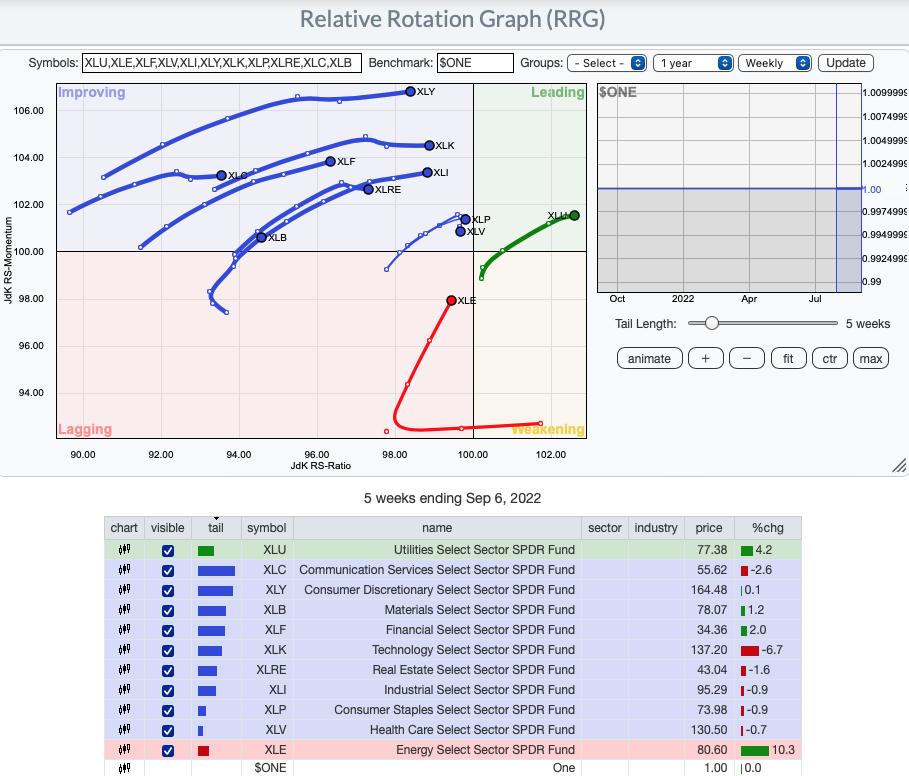
Task: Click the blue tail bar for XLC
Action: coord(216,570)
